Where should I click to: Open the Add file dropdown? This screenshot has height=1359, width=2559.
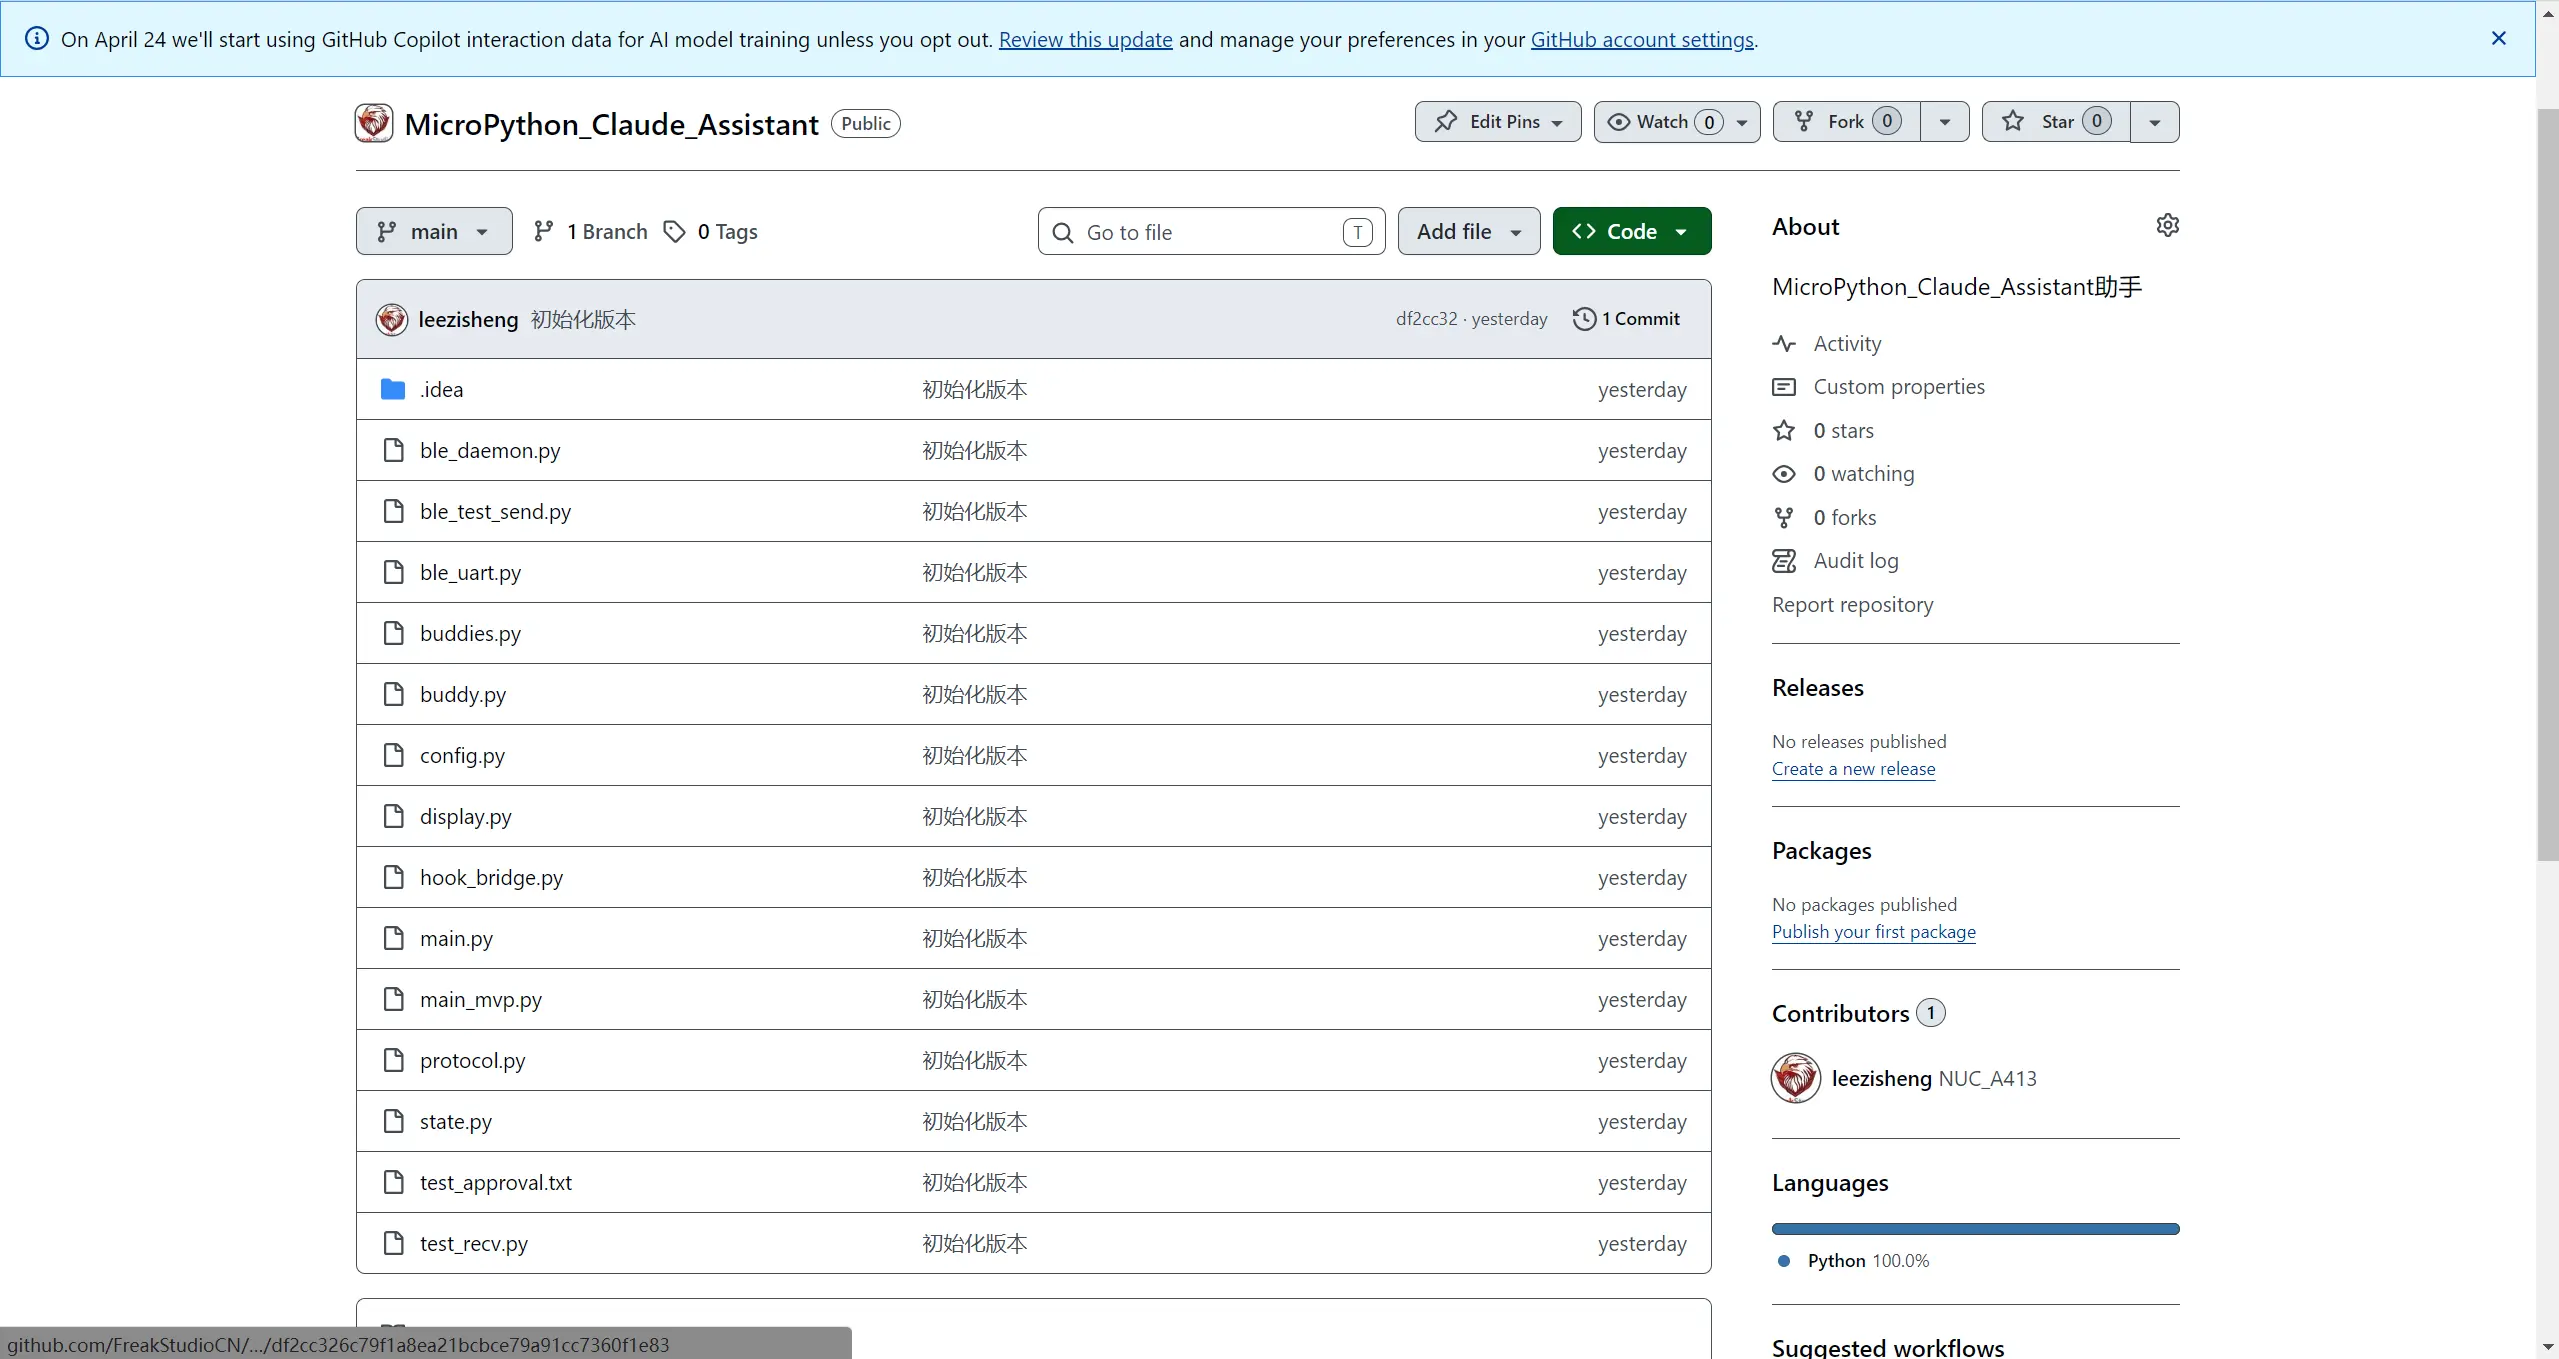pyautogui.click(x=1468, y=232)
